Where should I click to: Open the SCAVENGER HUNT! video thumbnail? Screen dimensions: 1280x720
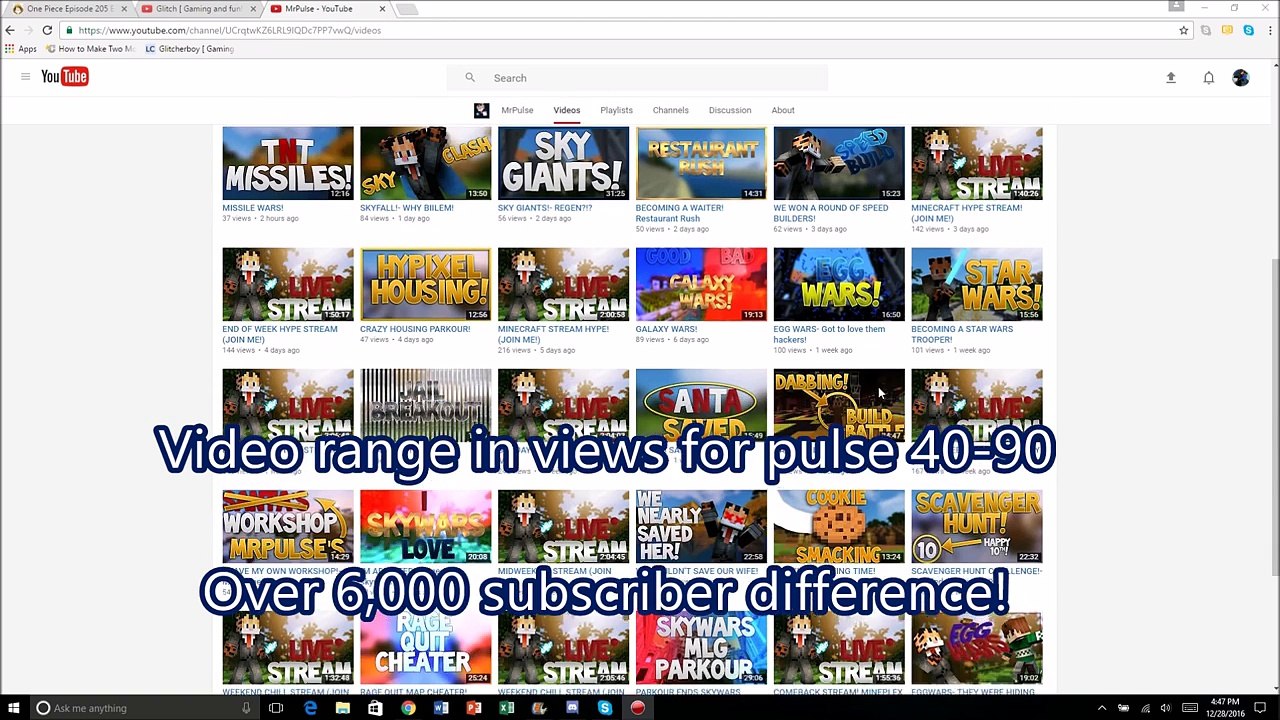coord(977,527)
